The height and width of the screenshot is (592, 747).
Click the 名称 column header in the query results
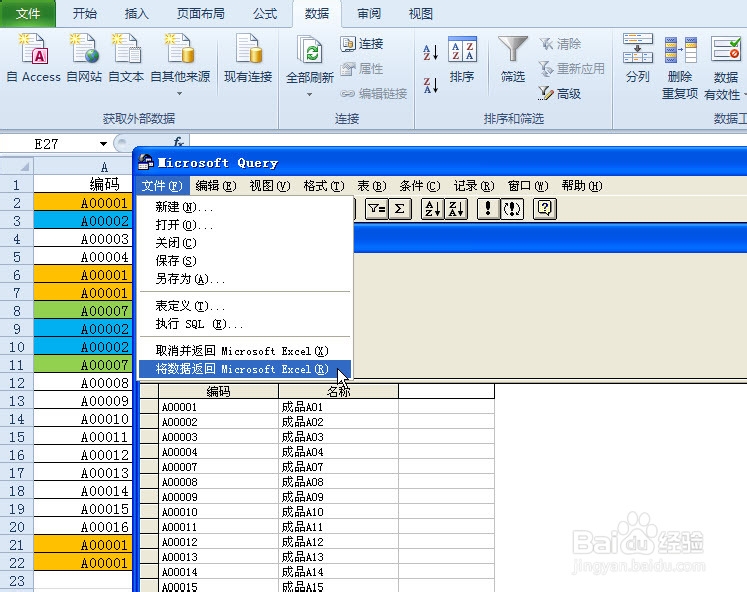[x=338, y=391]
